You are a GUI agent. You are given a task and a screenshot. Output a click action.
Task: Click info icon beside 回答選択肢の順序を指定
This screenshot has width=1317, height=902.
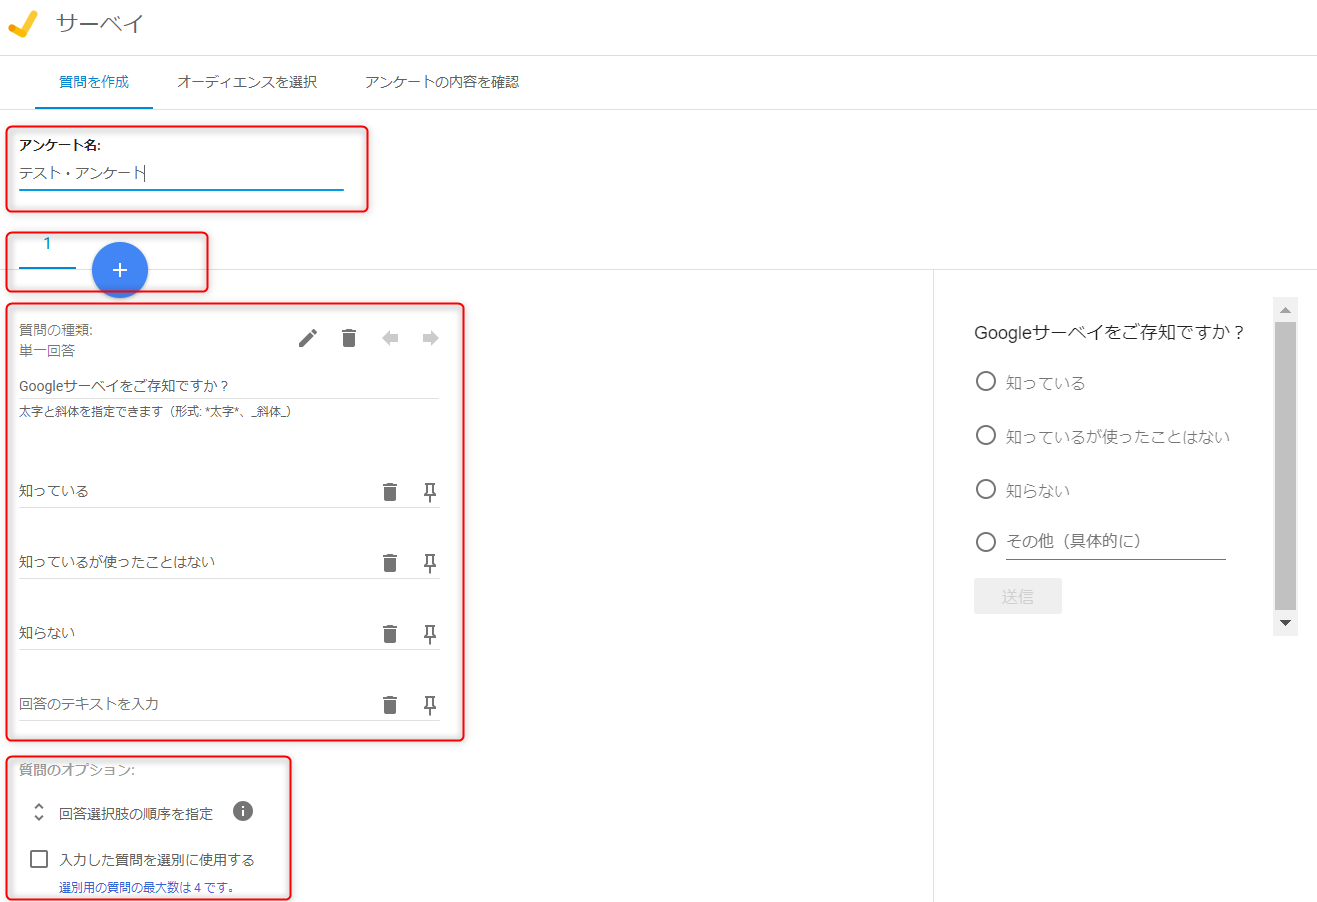click(x=243, y=811)
